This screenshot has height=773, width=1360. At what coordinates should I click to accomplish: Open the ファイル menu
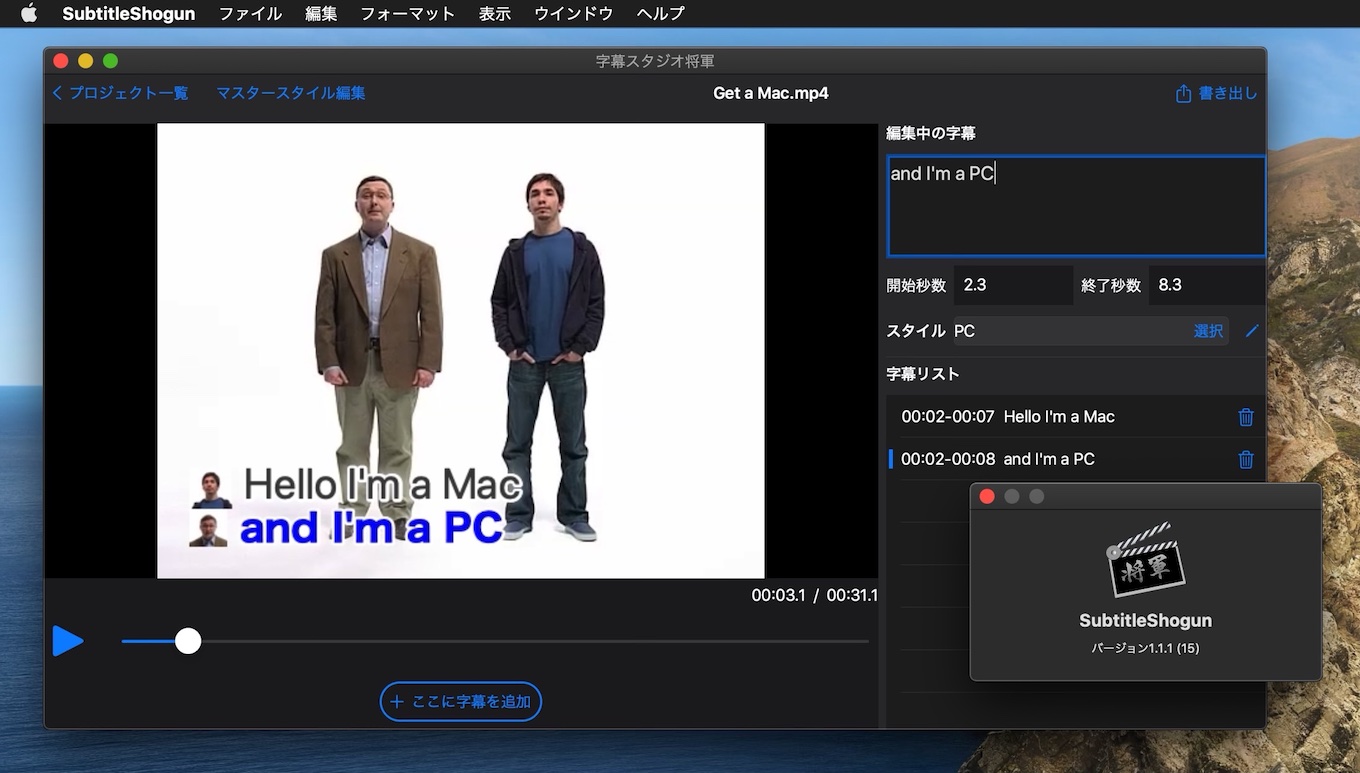(x=250, y=13)
